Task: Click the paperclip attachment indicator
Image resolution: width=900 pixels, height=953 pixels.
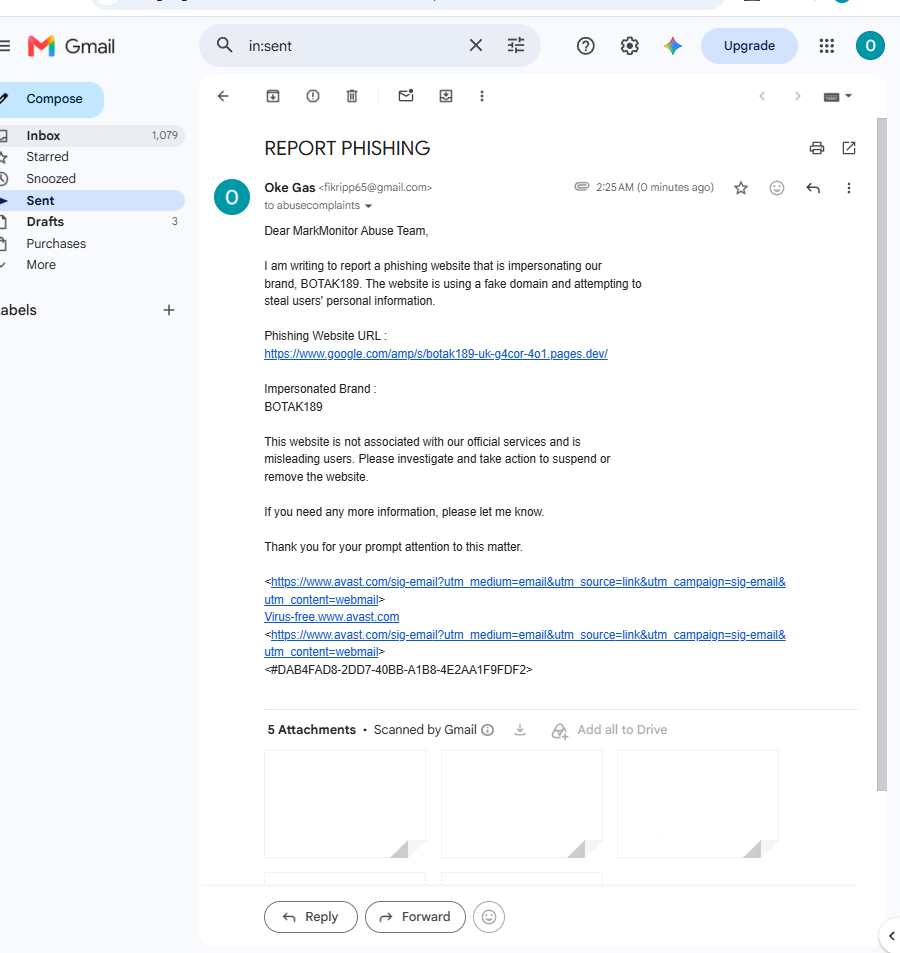Action: coord(582,187)
